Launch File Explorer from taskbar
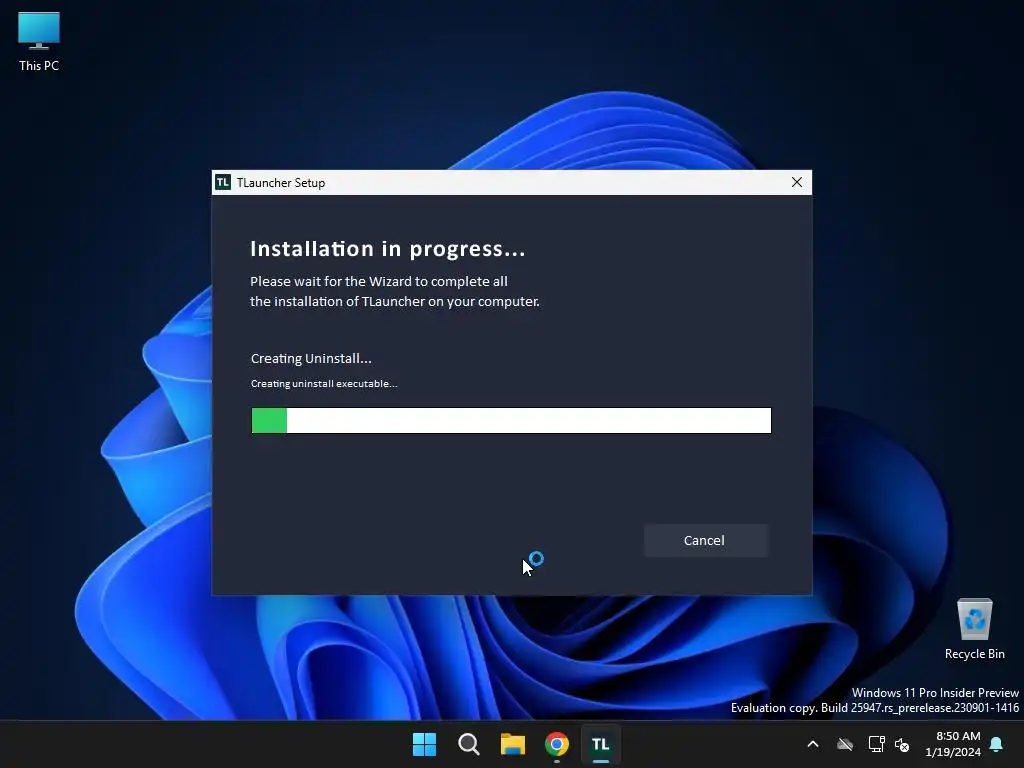1024x768 pixels. click(x=513, y=744)
